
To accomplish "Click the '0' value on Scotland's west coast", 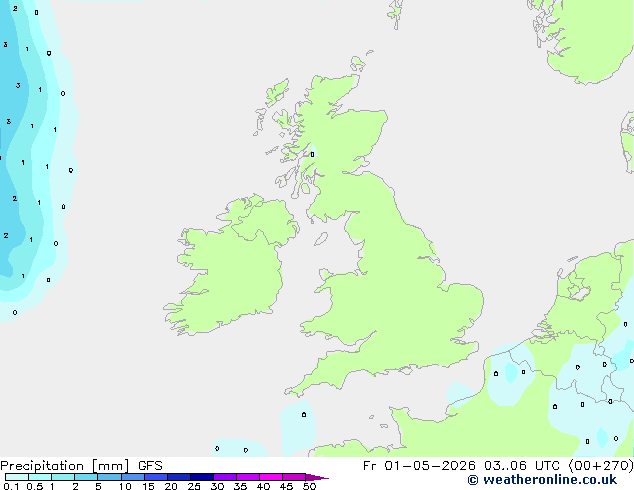I will click(312, 154).
